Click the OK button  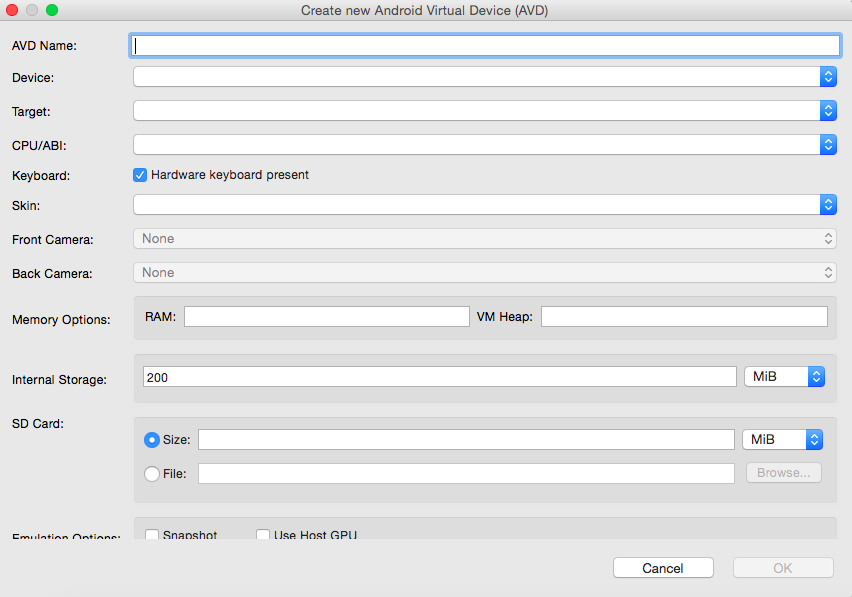click(783, 568)
